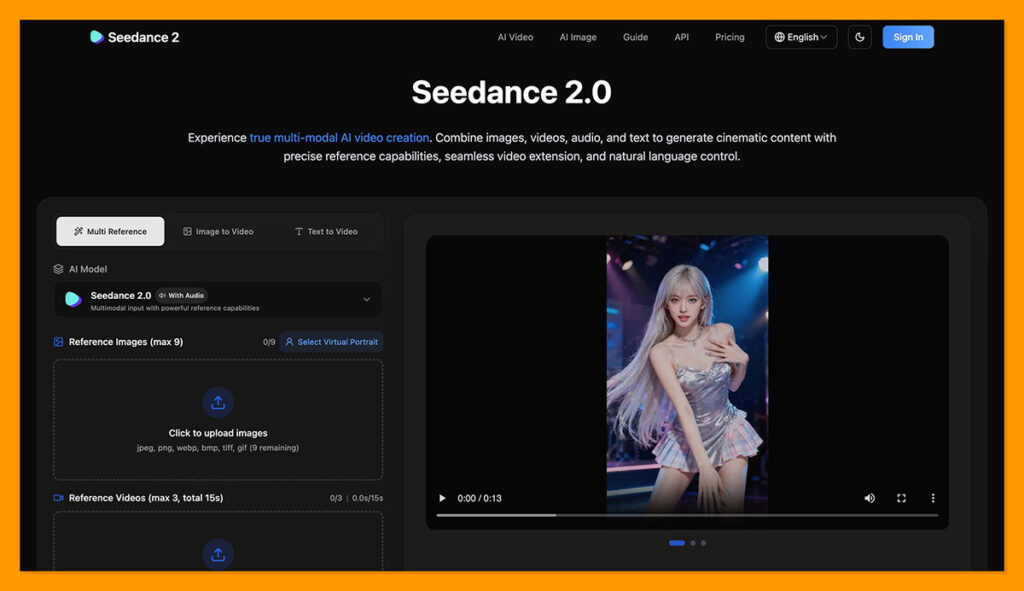Click the 0:00 / 0:13 time display

[x=479, y=498]
